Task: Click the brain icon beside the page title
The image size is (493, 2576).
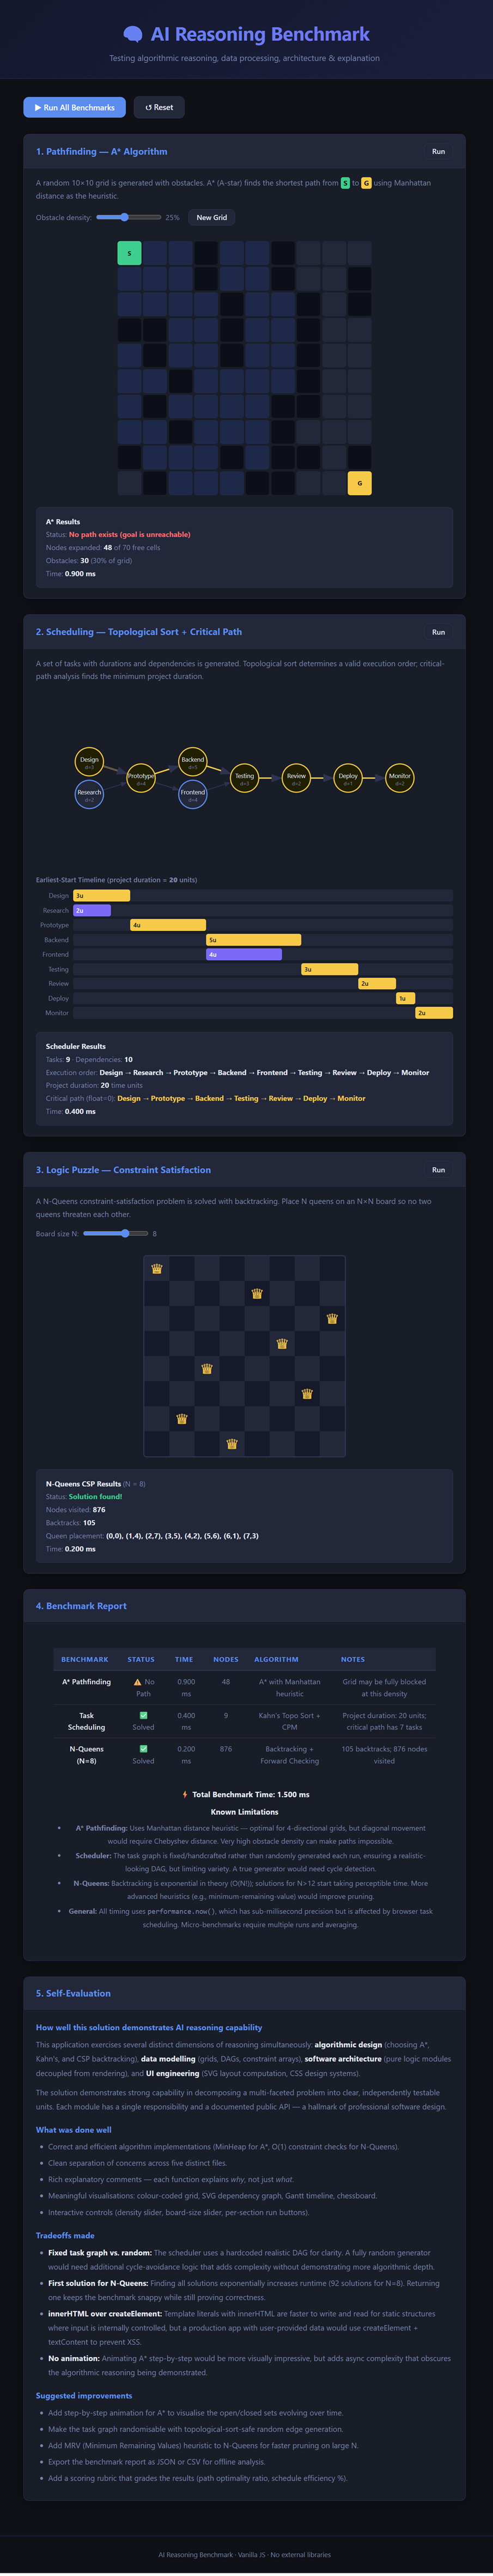Action: (132, 35)
